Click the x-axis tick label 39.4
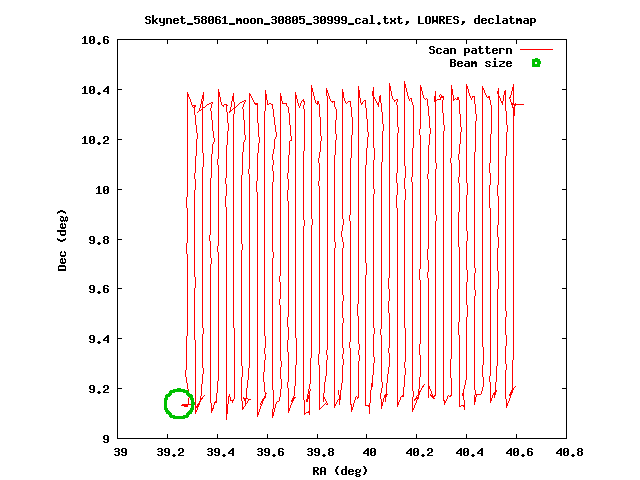The image size is (640, 480). click(x=220, y=452)
